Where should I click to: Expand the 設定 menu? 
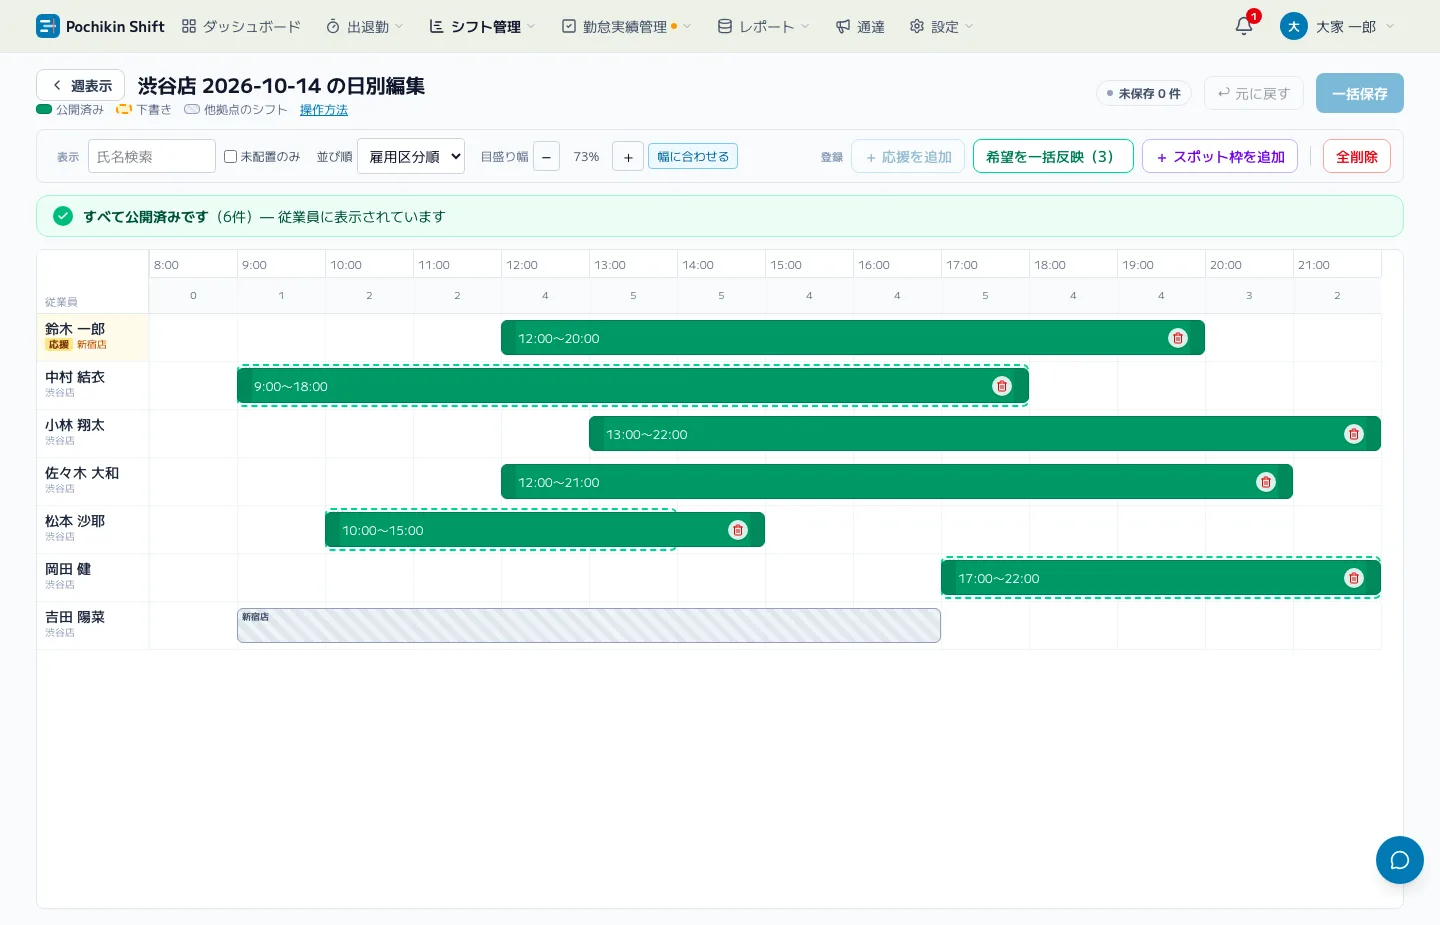[x=941, y=27]
